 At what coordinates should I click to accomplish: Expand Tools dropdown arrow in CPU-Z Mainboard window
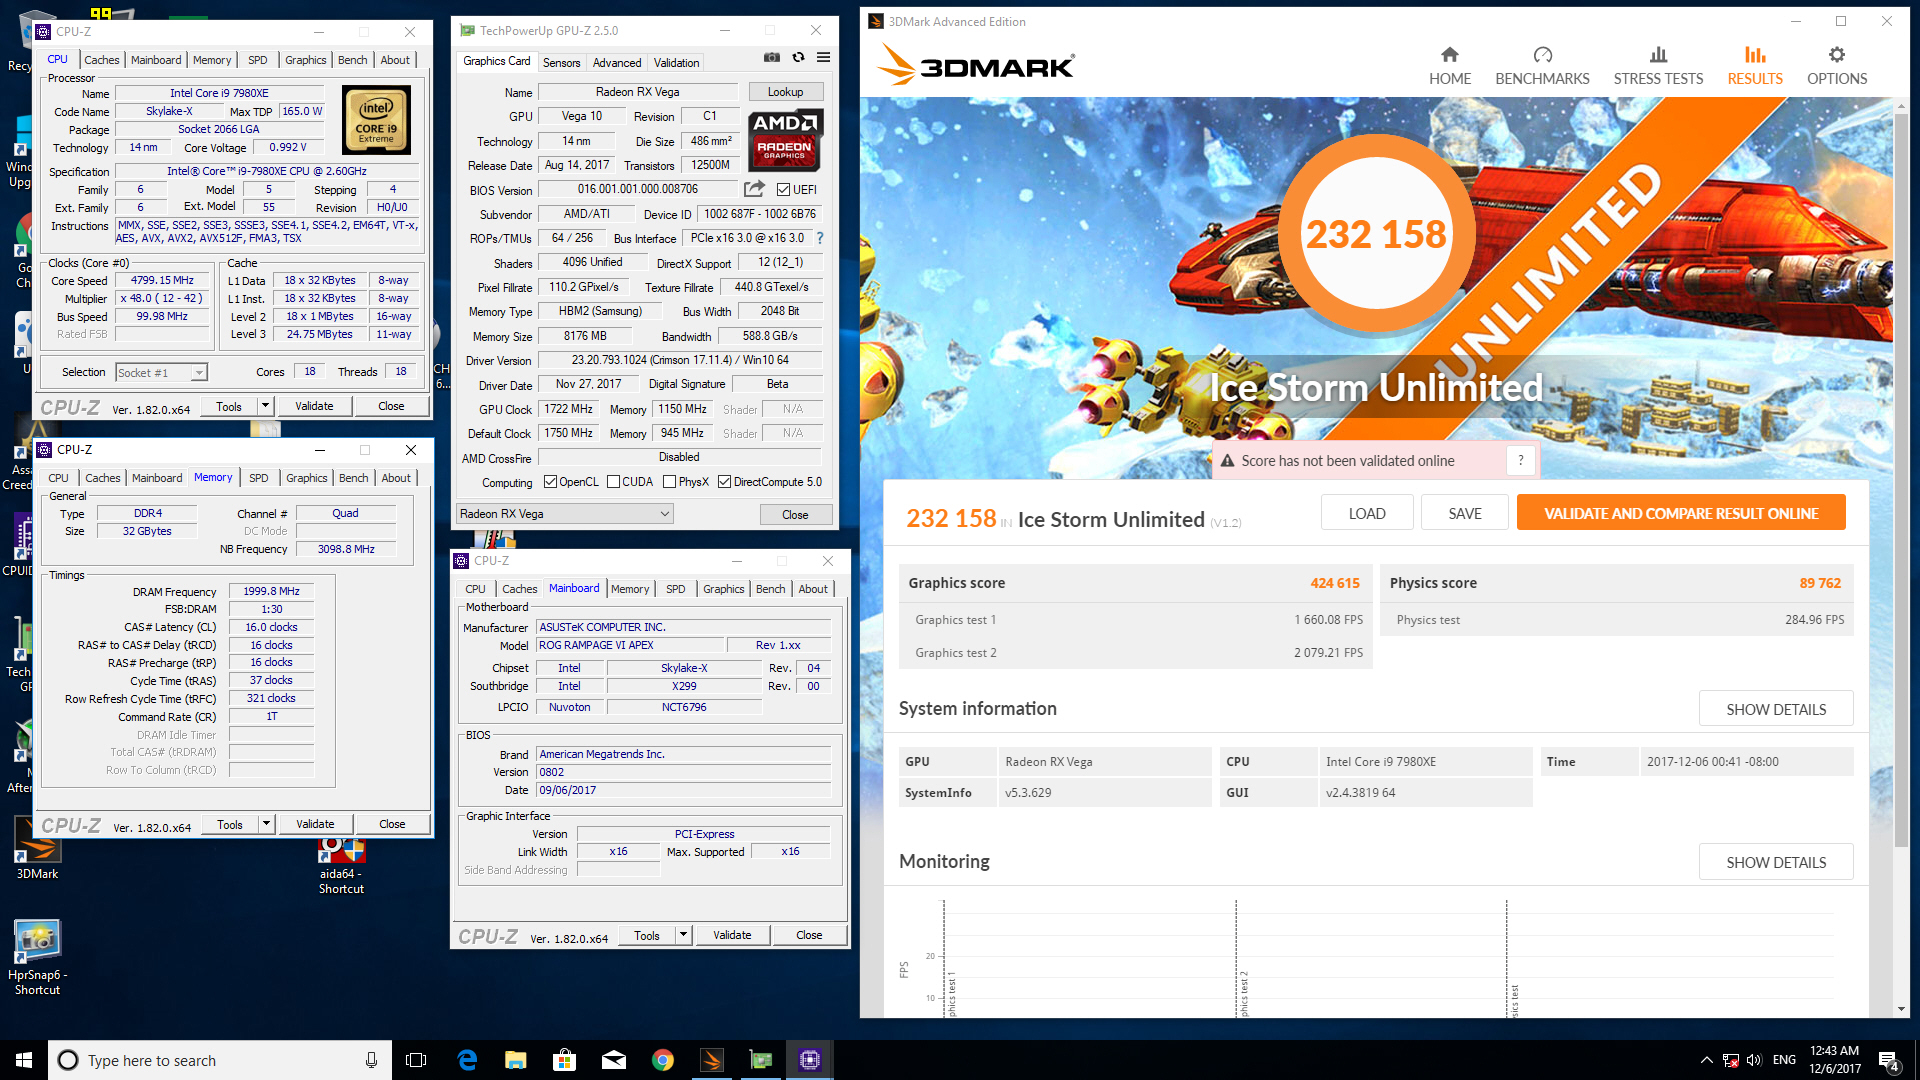coord(683,935)
